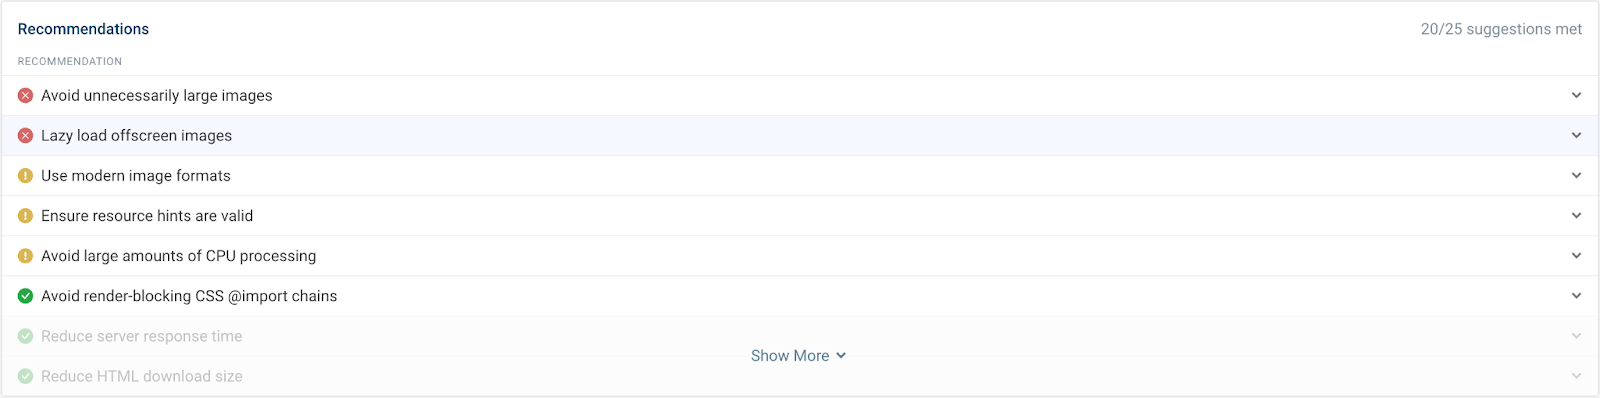Click yellow warning icon beside Use modern image formats
The width and height of the screenshot is (1600, 398).
(x=26, y=176)
